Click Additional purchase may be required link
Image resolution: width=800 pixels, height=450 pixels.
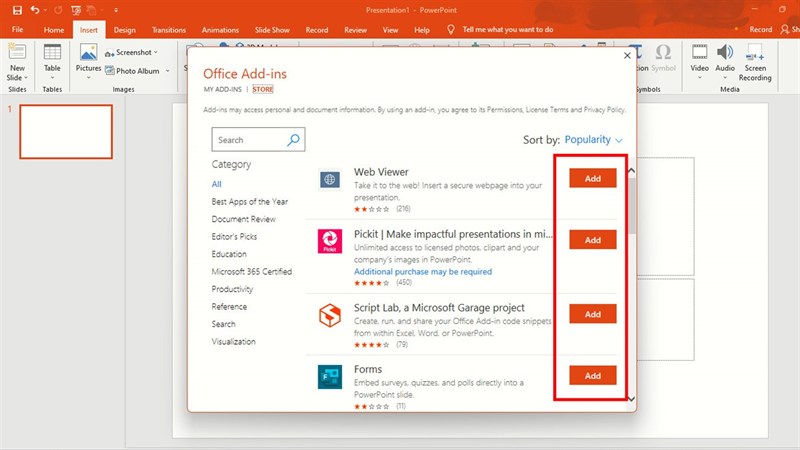(423, 271)
